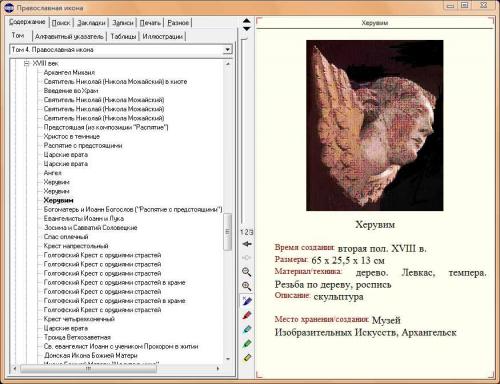Select Крест четырехконечный entry
500x384 pixels.
pos(79,319)
